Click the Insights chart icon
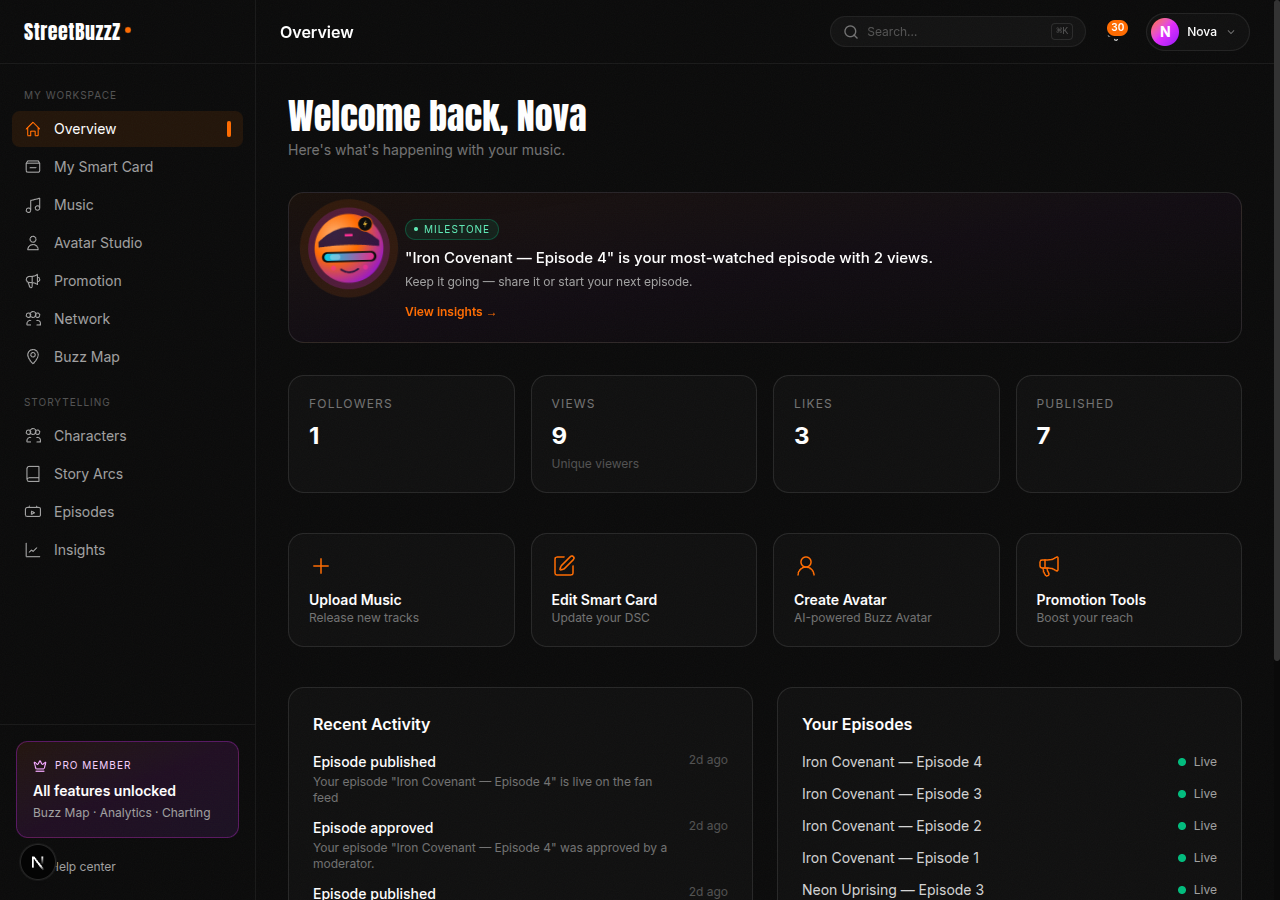The width and height of the screenshot is (1280, 900). pos(33,550)
